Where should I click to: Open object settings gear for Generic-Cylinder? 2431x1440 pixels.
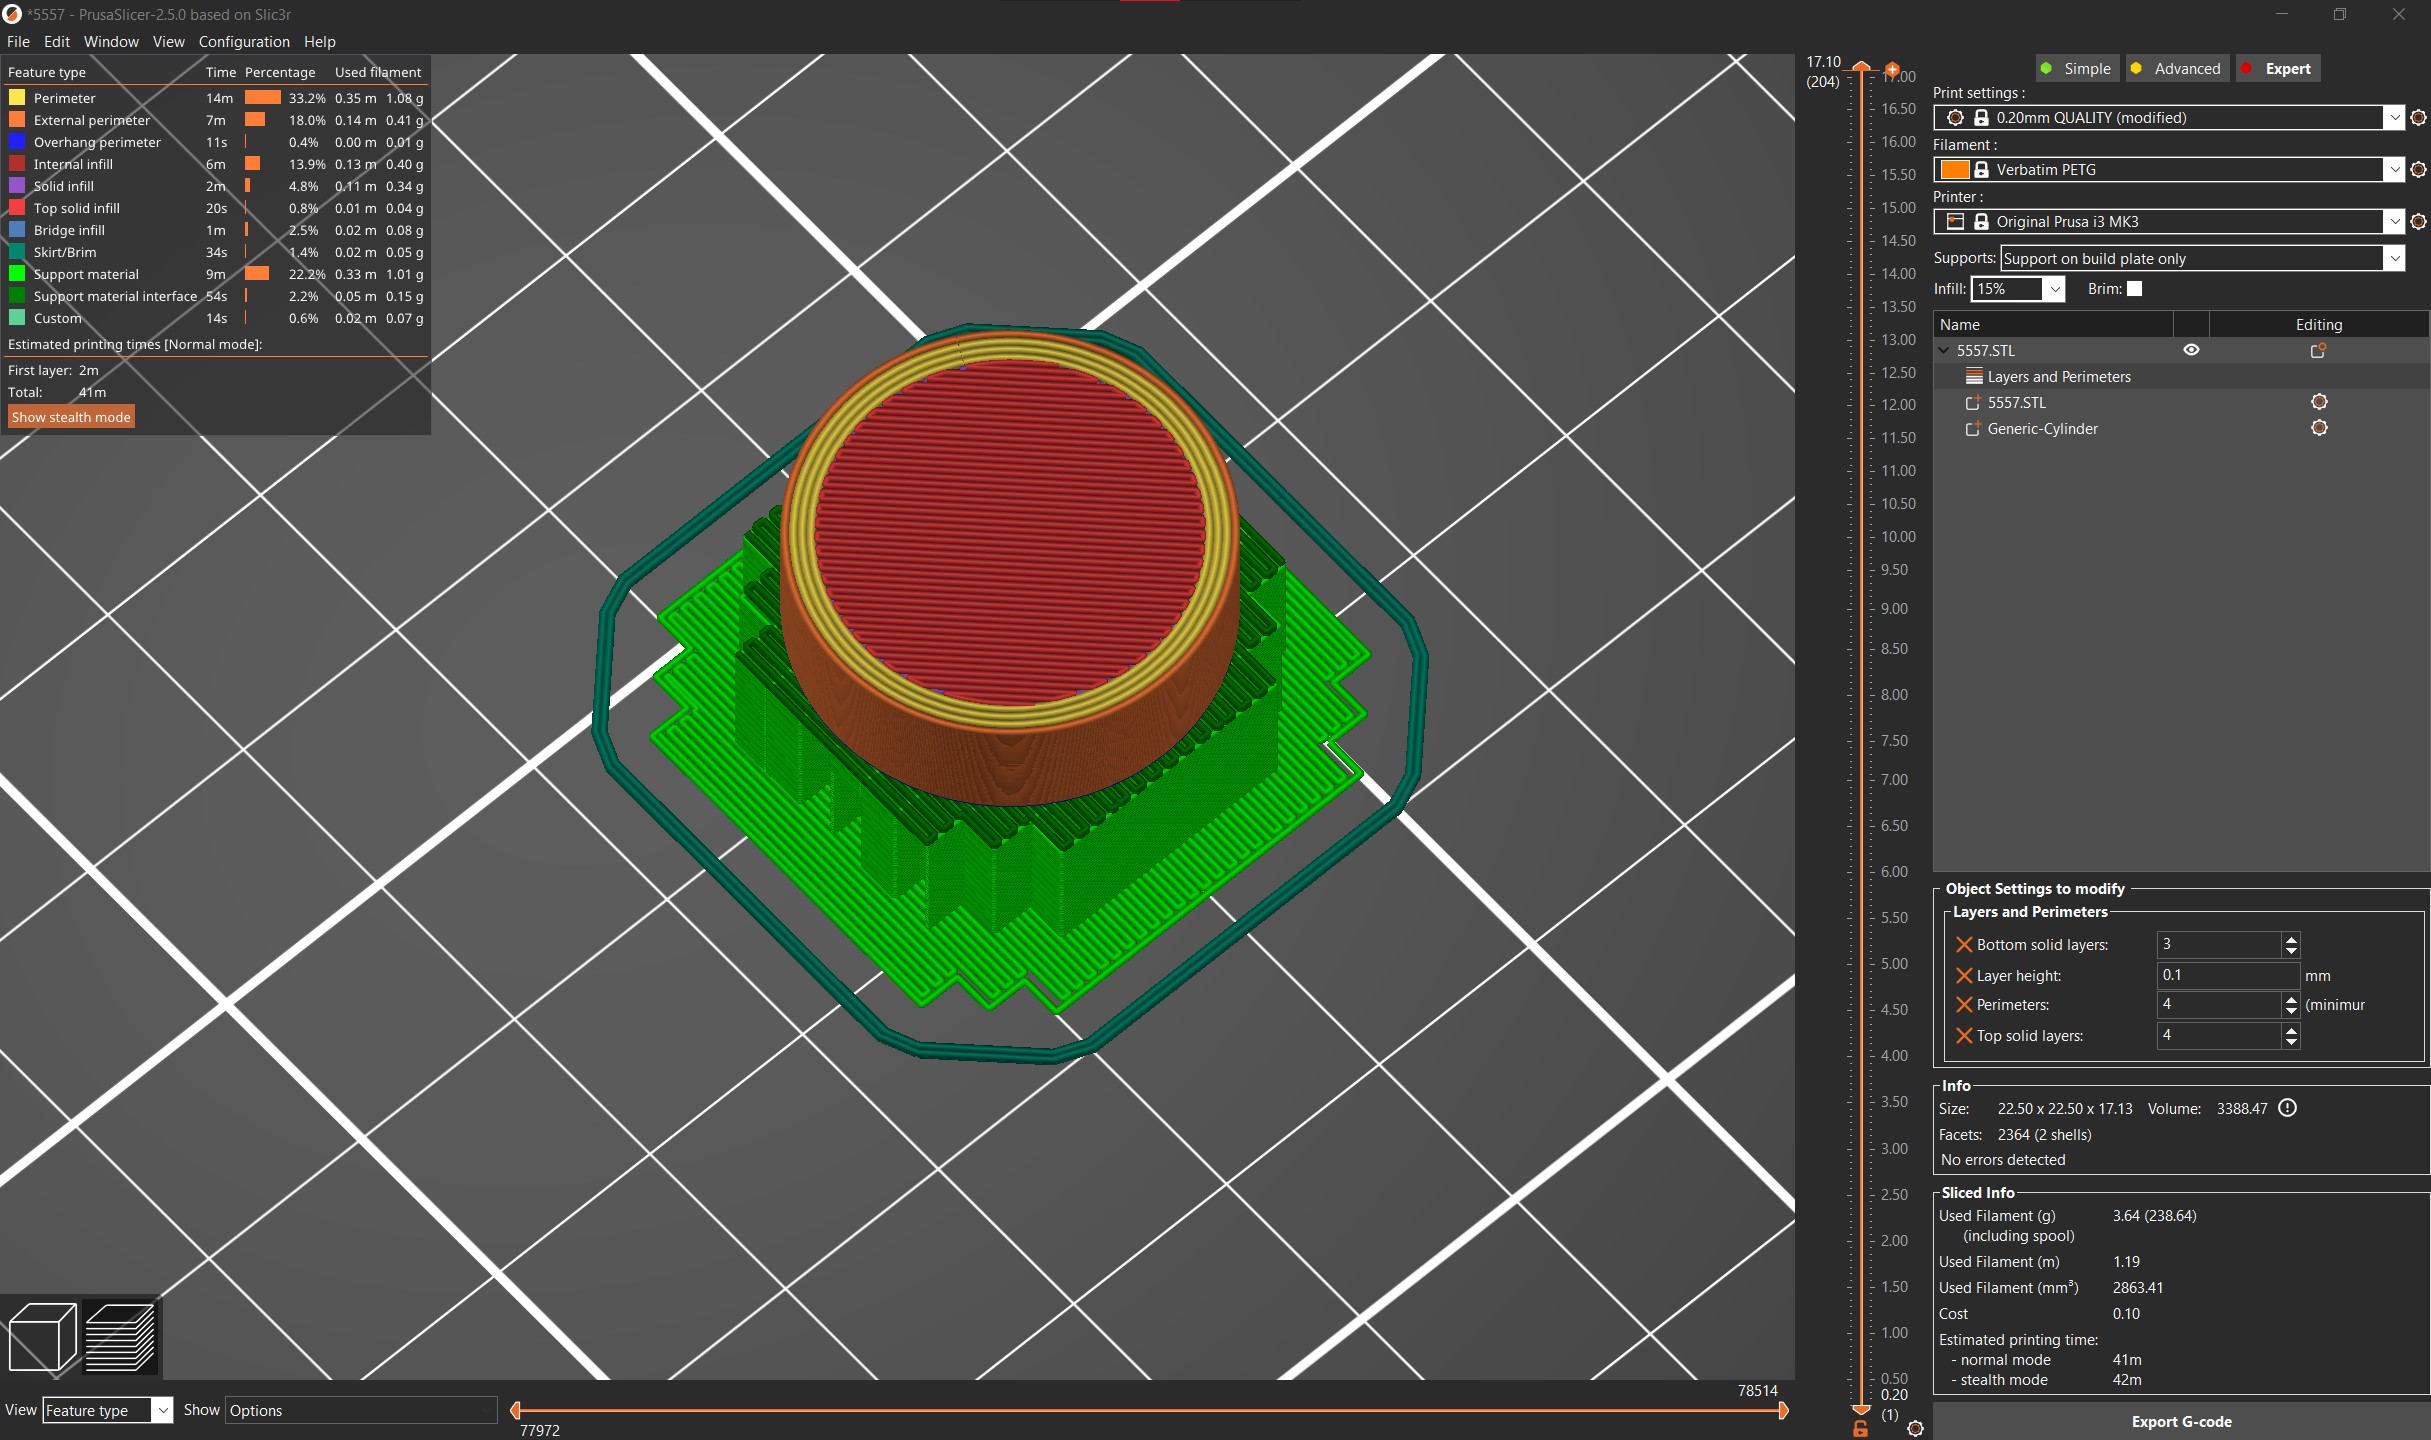[2320, 428]
